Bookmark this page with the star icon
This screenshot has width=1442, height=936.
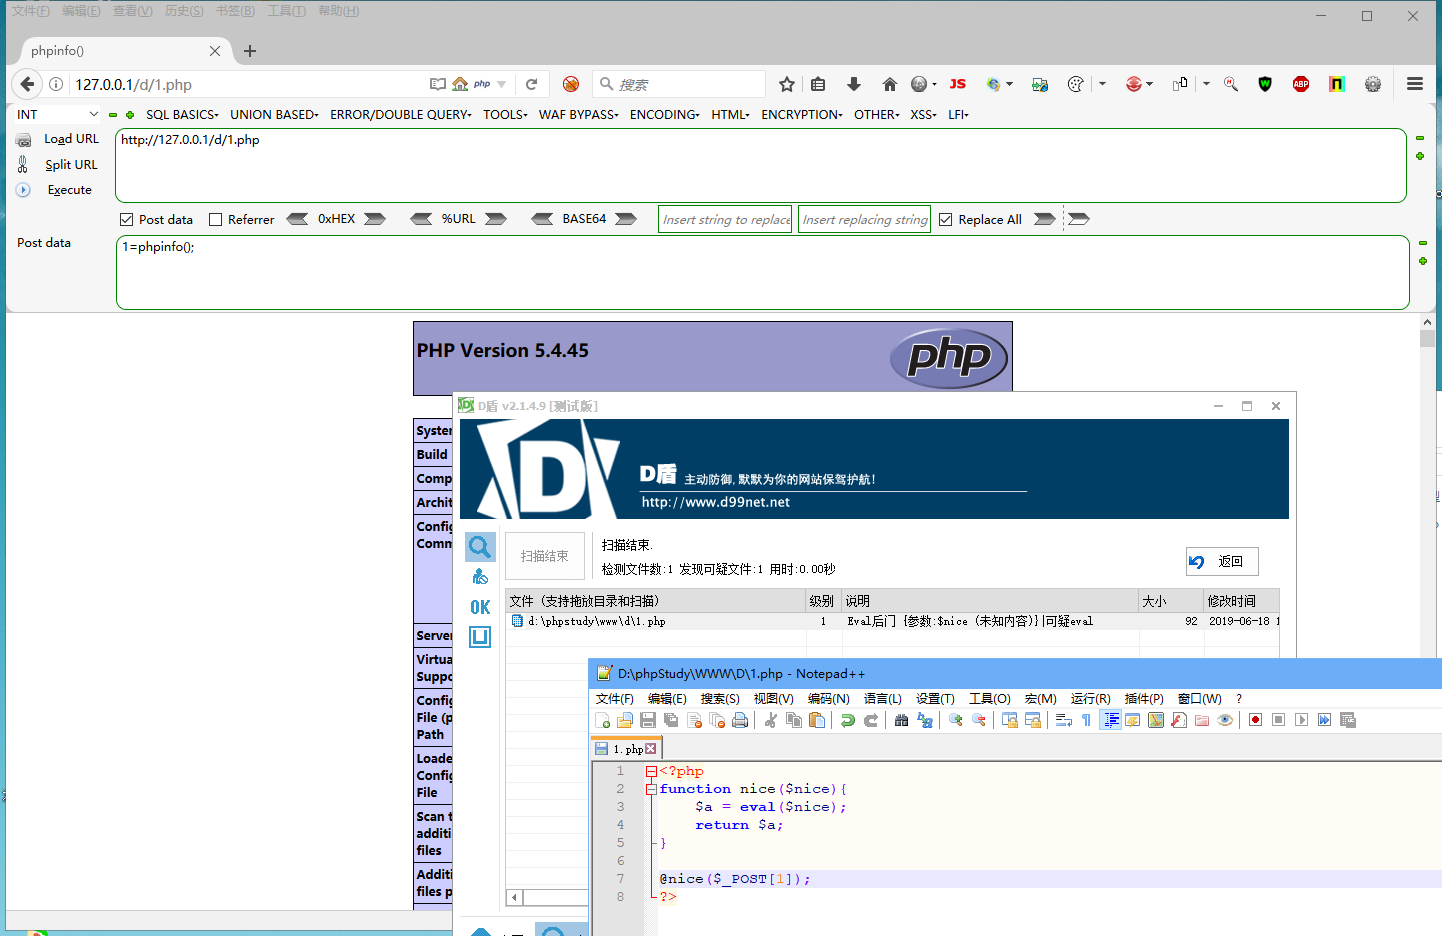click(x=787, y=84)
